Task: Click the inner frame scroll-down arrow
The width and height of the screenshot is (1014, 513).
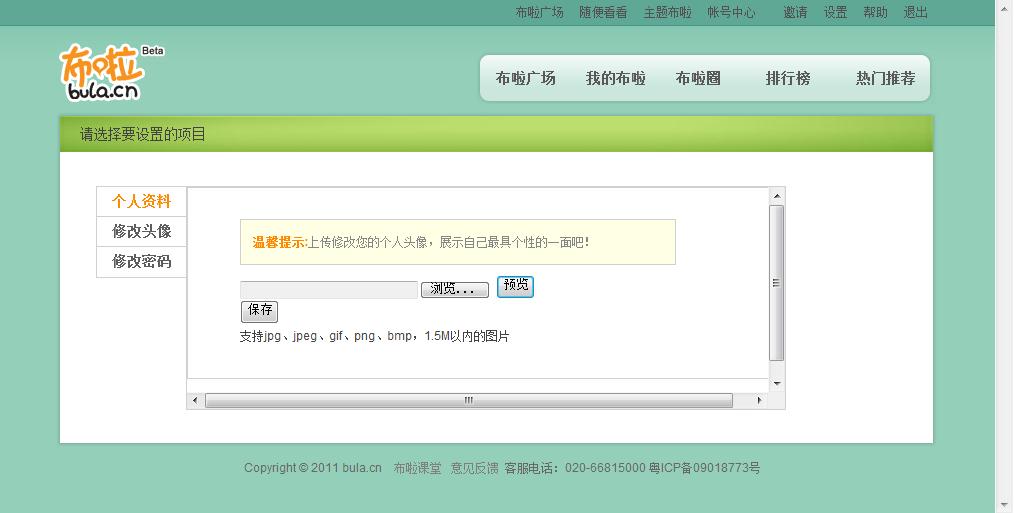Action: point(777,384)
